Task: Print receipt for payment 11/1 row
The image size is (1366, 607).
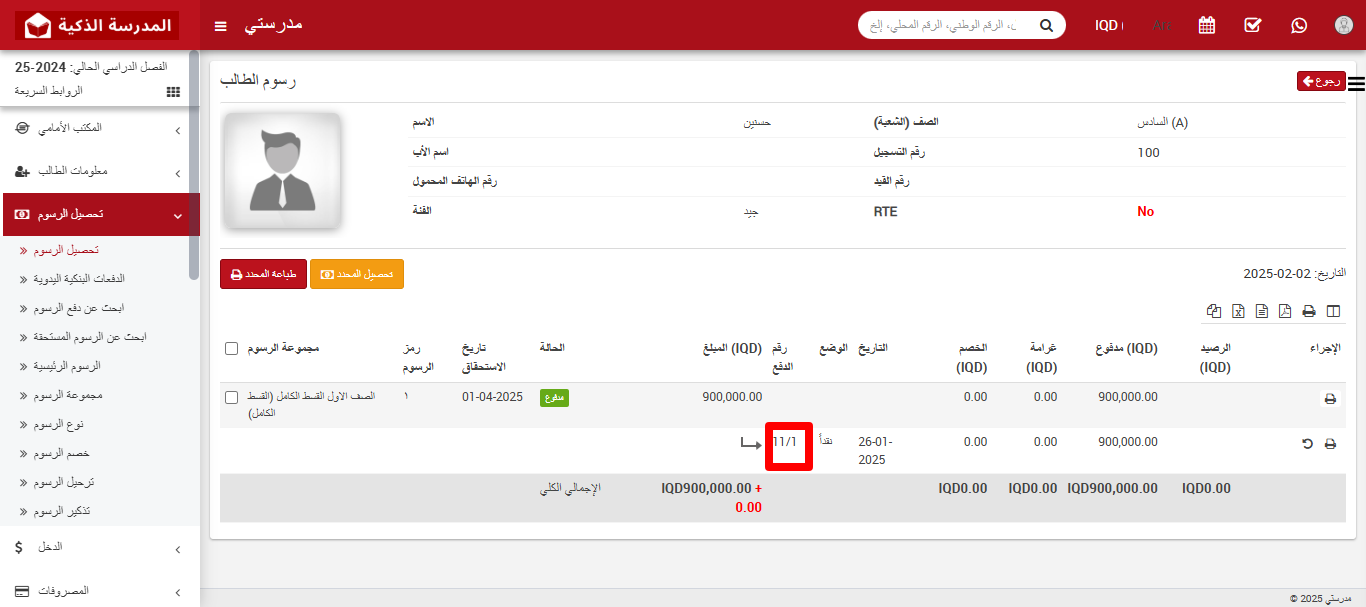Action: click(x=1330, y=443)
